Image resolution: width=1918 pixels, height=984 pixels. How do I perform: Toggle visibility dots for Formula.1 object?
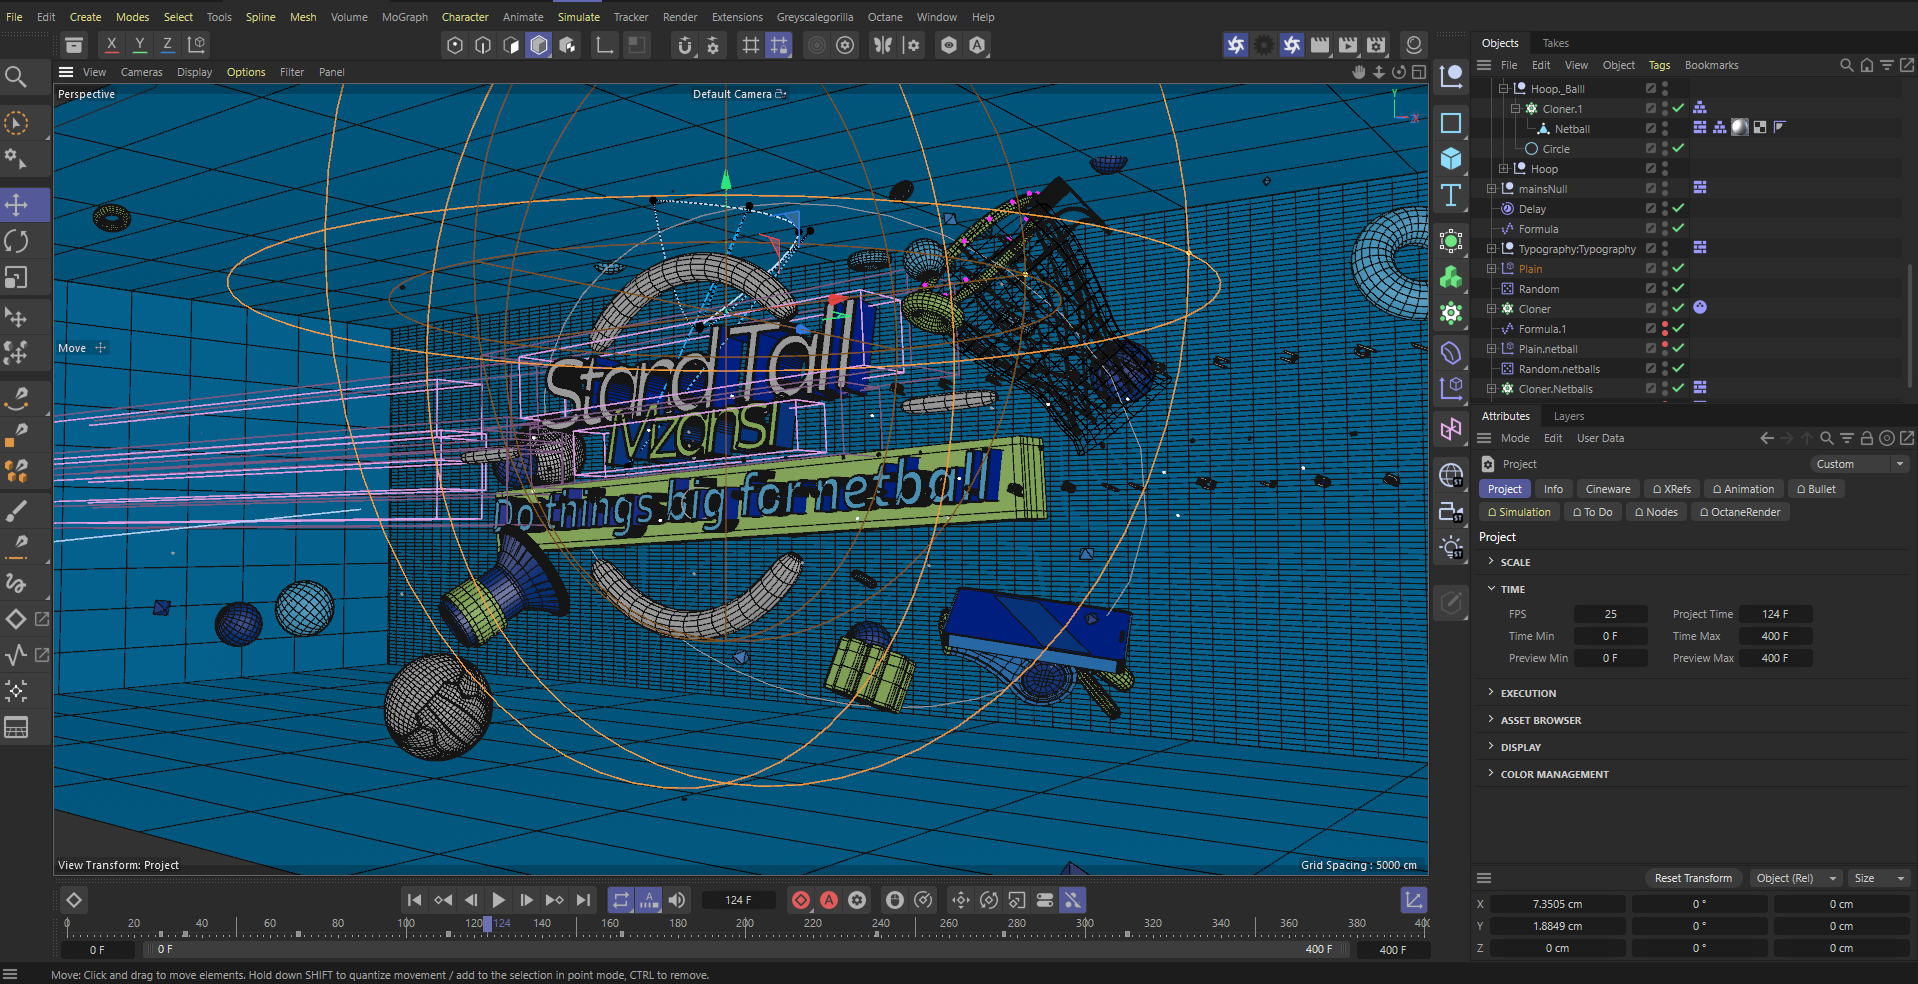[1664, 329]
